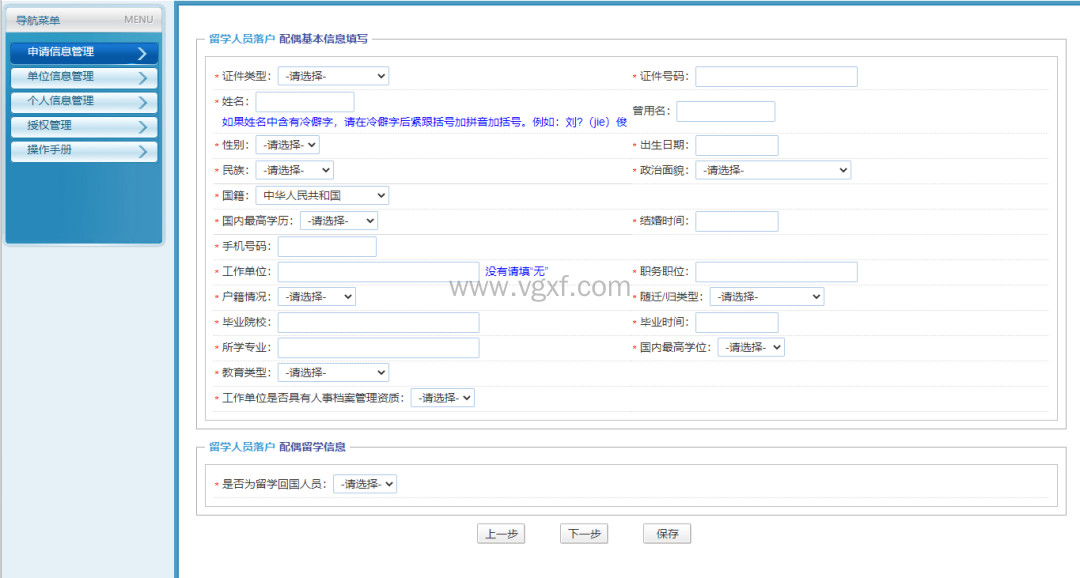The image size is (1080, 578).
Task: Expand the 证件类型 dropdown
Action: 333,76
